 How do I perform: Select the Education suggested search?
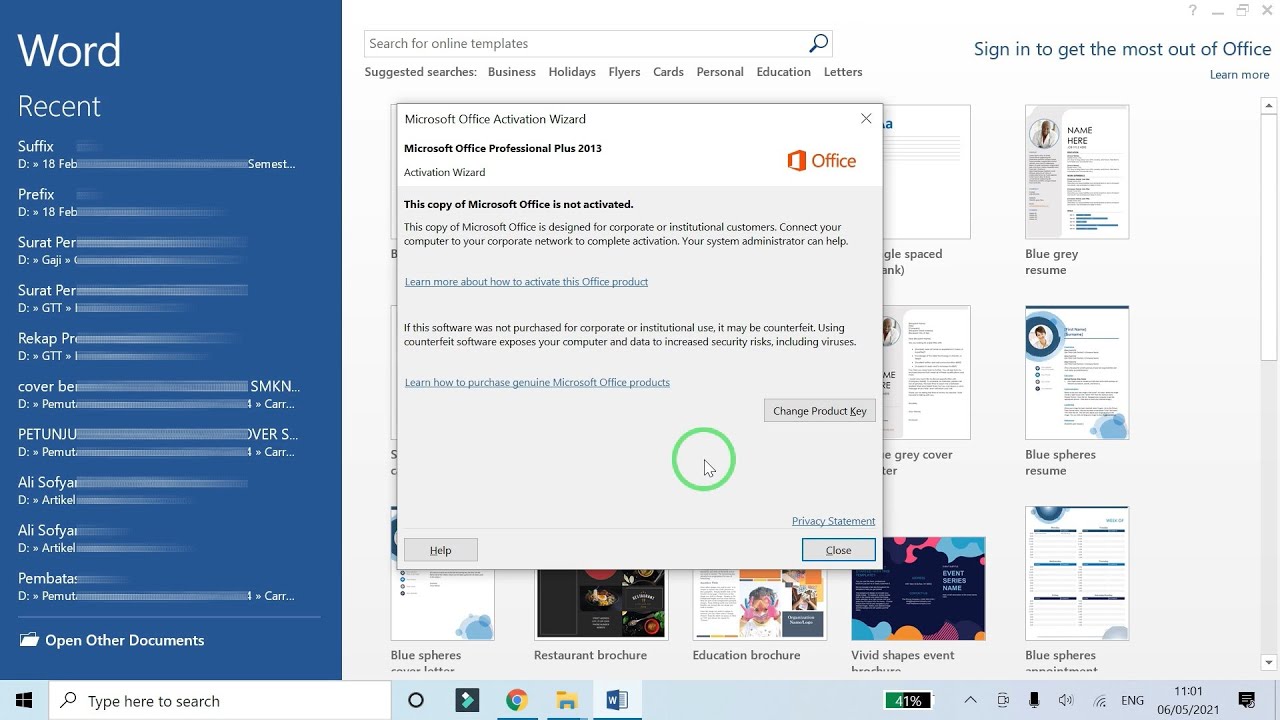(x=783, y=72)
